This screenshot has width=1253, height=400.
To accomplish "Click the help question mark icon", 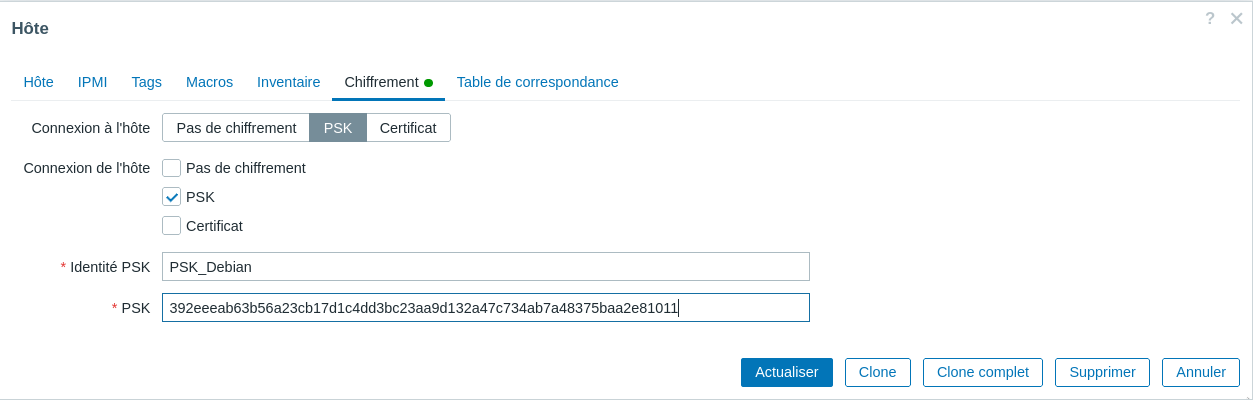I will pos(1210,18).
